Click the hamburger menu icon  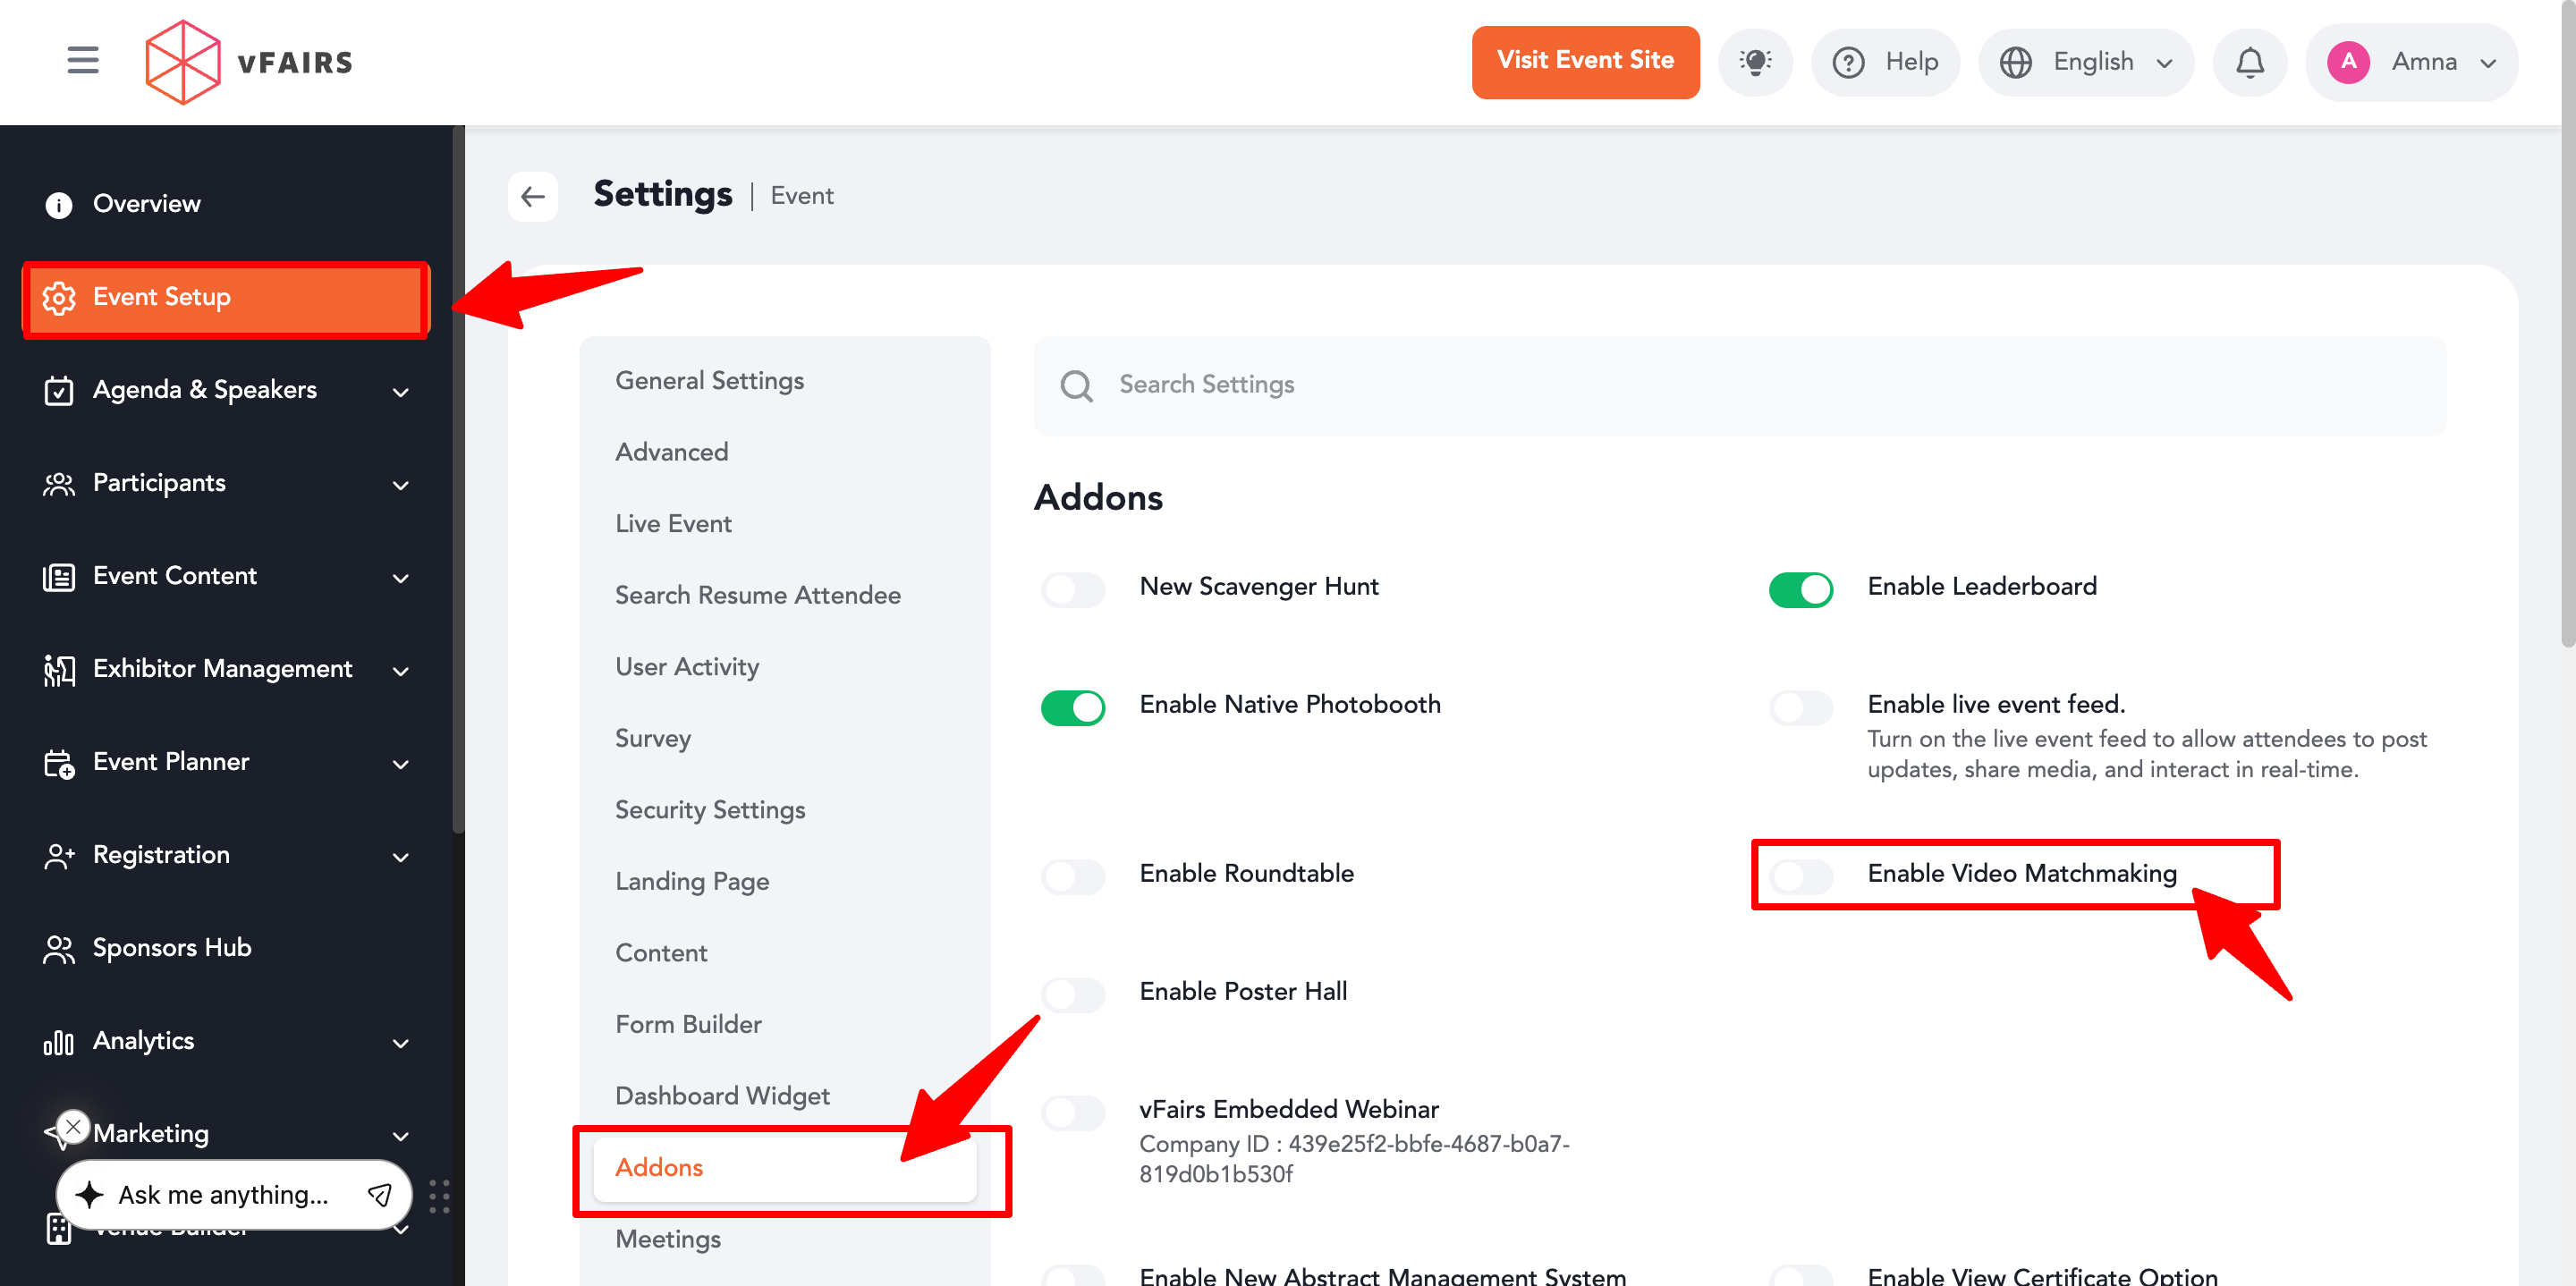coord(82,61)
